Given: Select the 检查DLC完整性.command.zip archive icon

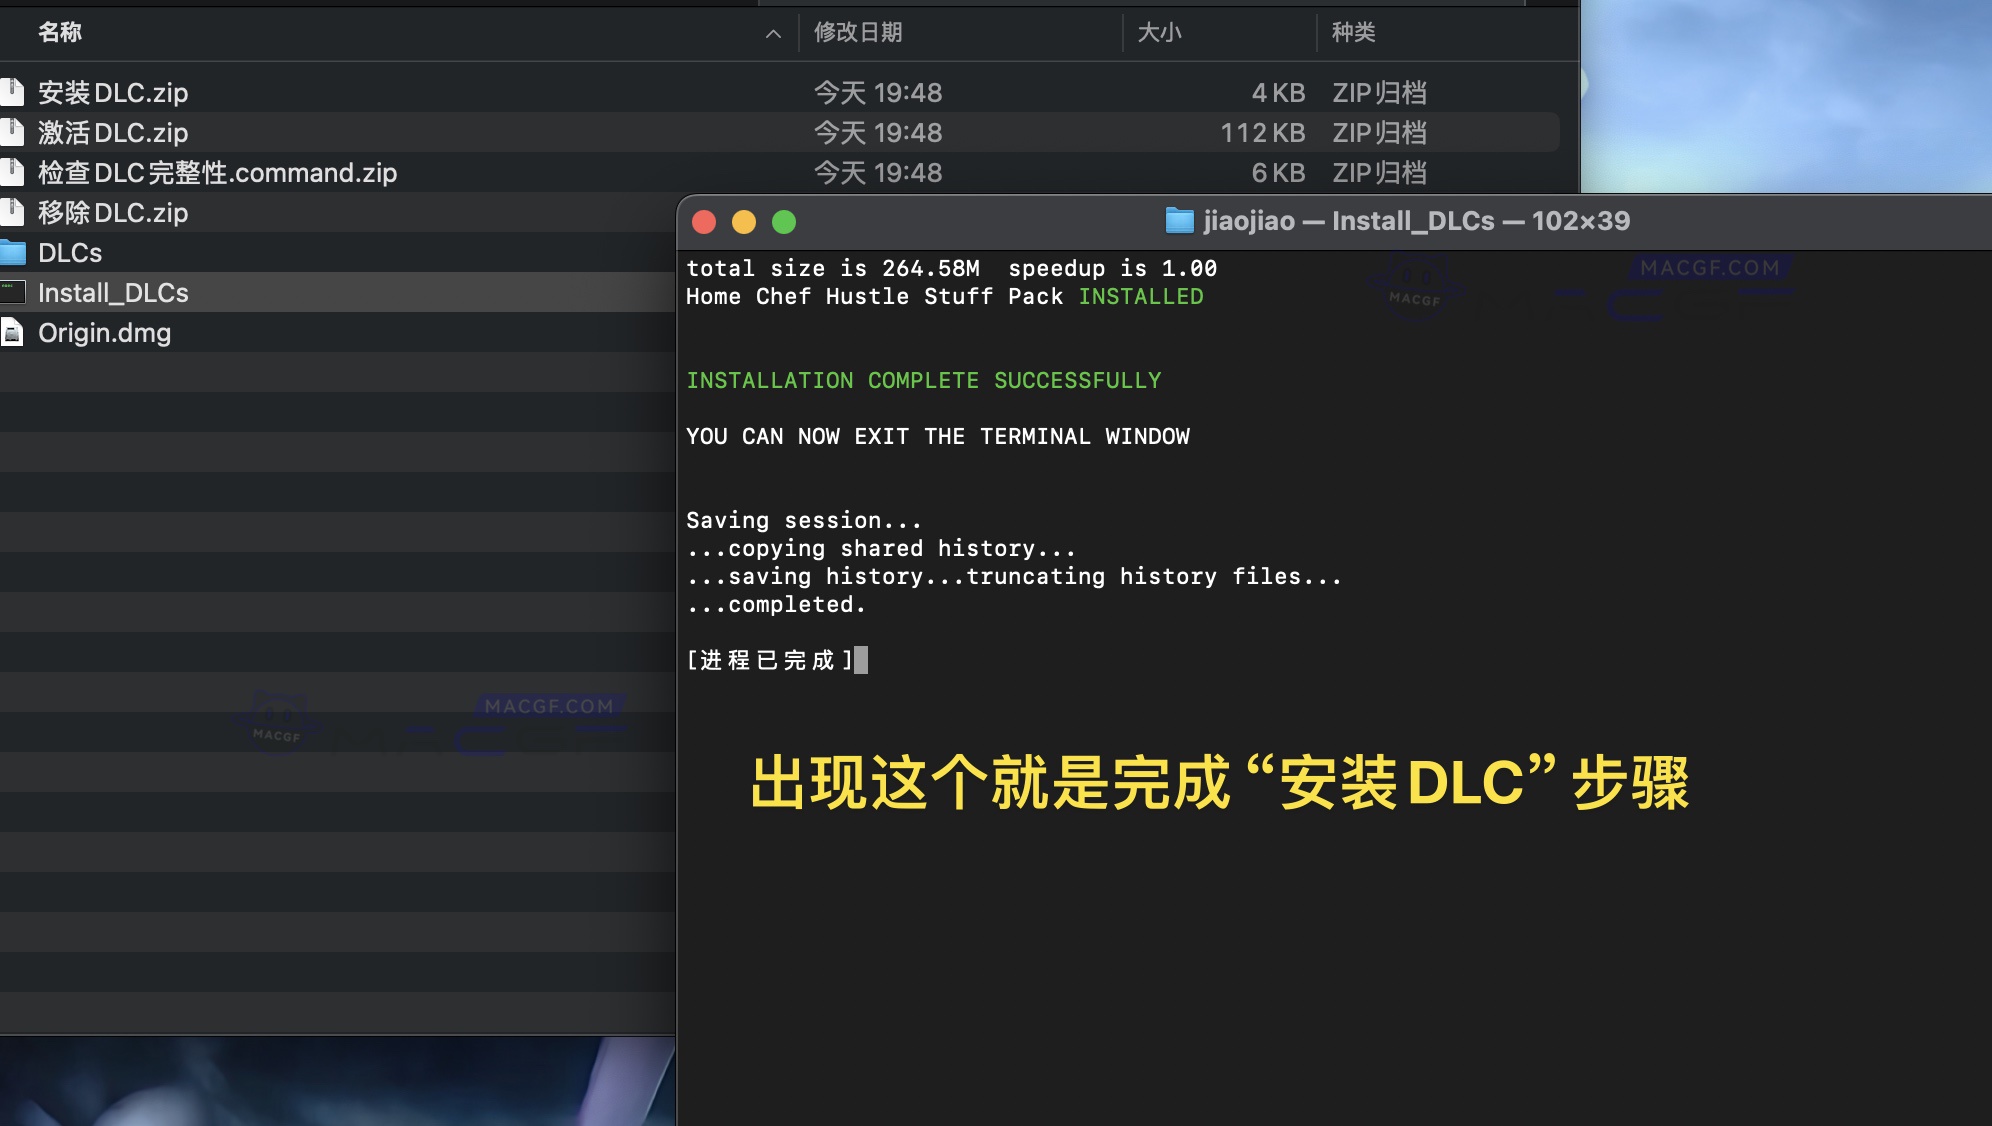Looking at the screenshot, I should tap(14, 171).
